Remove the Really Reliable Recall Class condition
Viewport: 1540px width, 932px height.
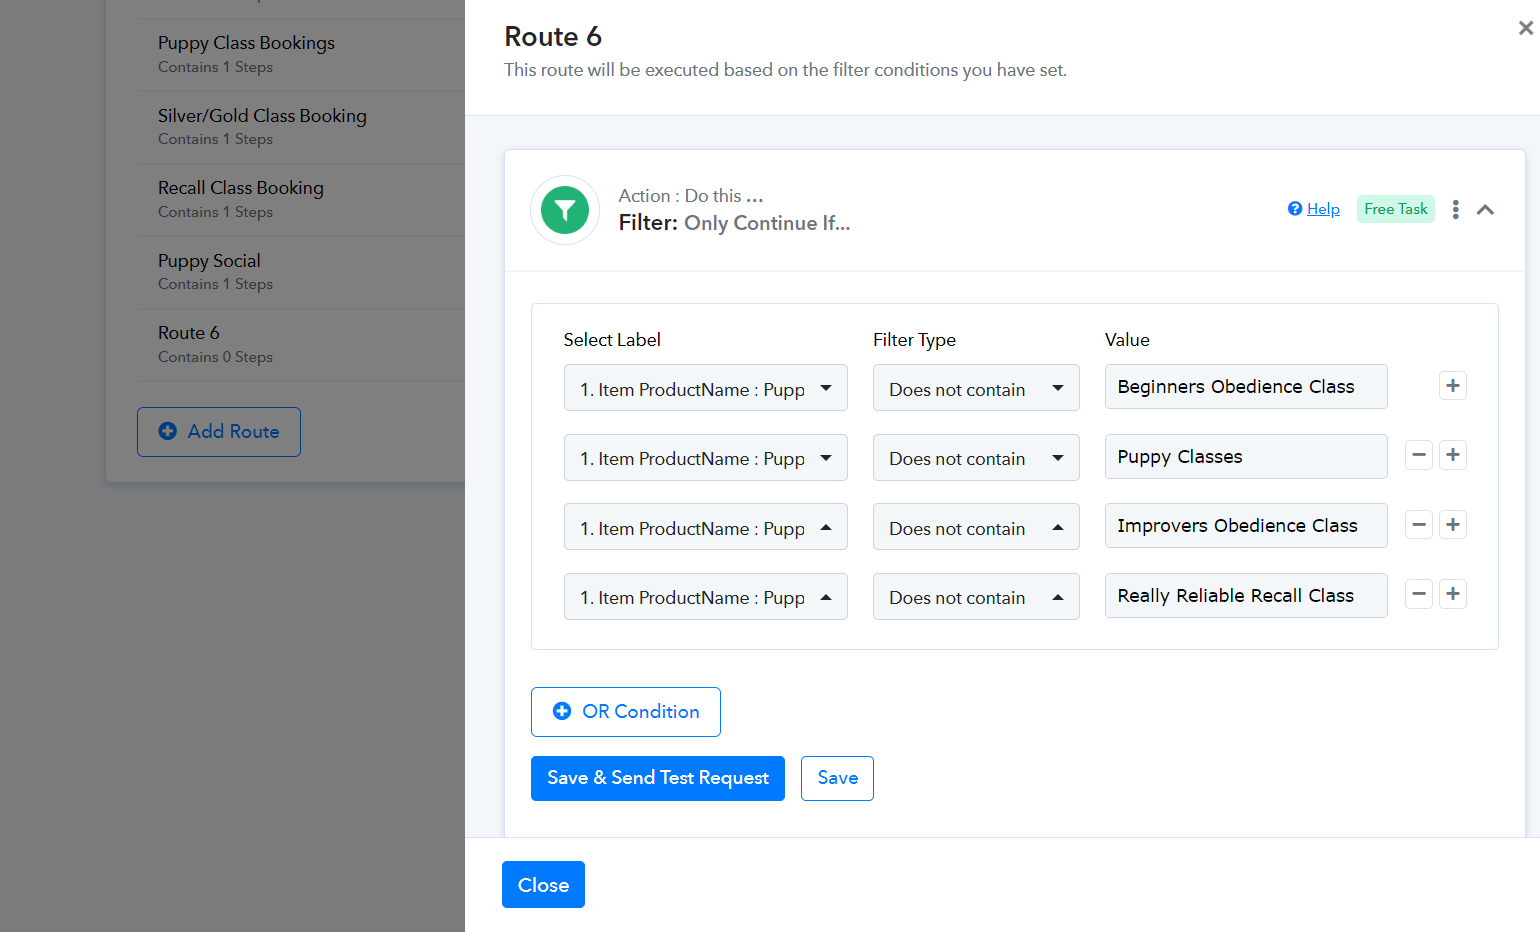1419,594
